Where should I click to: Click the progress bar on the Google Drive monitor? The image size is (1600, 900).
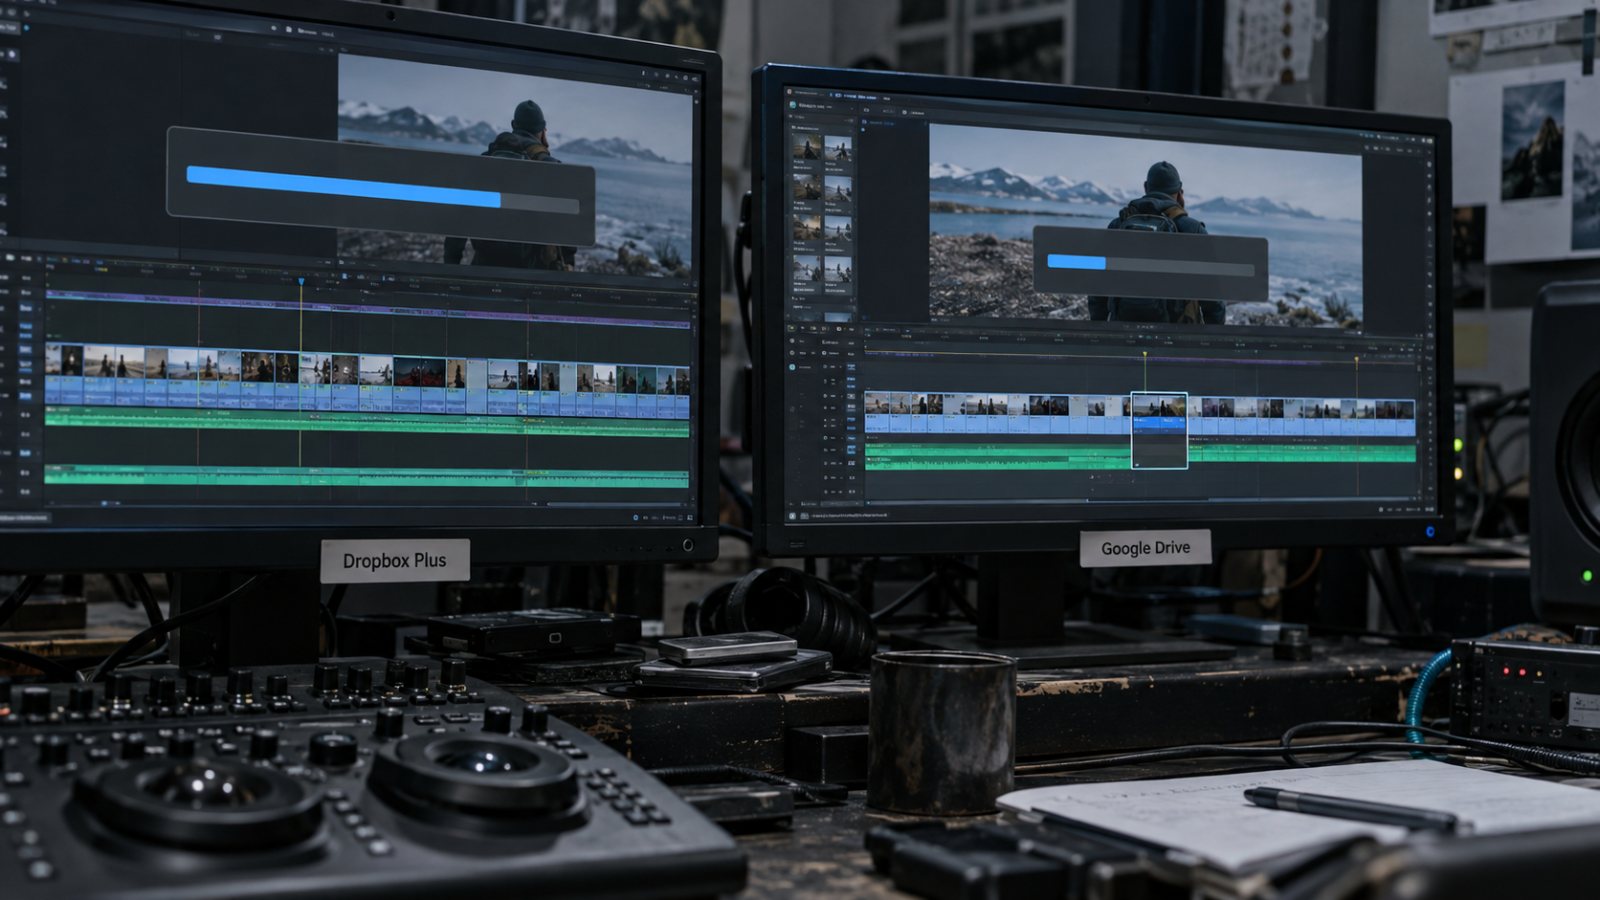click(1150, 264)
